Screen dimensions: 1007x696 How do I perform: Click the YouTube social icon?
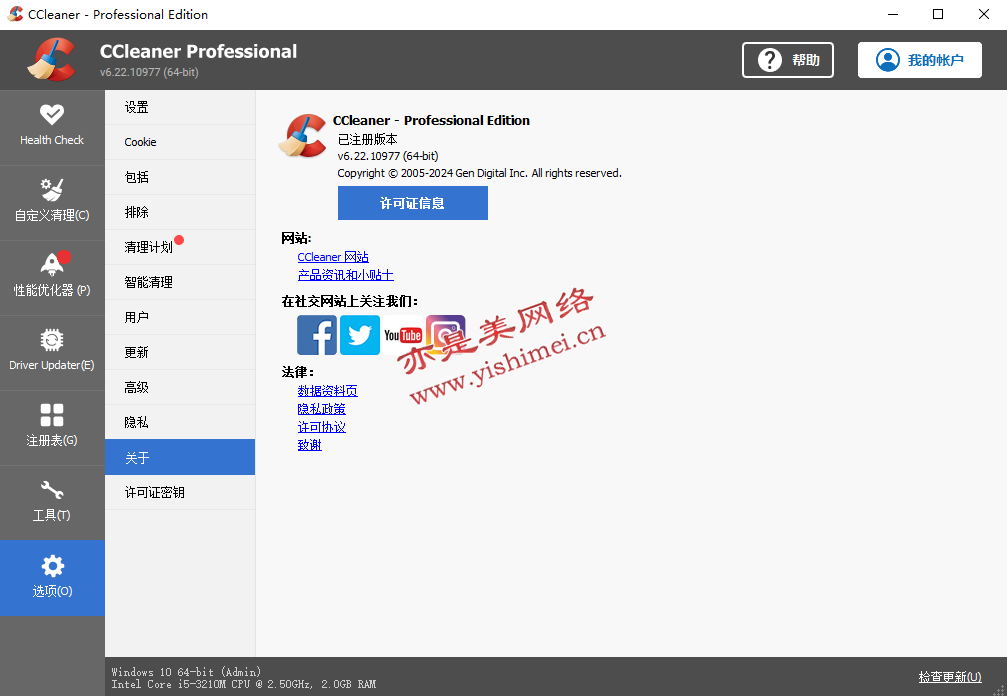coord(403,335)
